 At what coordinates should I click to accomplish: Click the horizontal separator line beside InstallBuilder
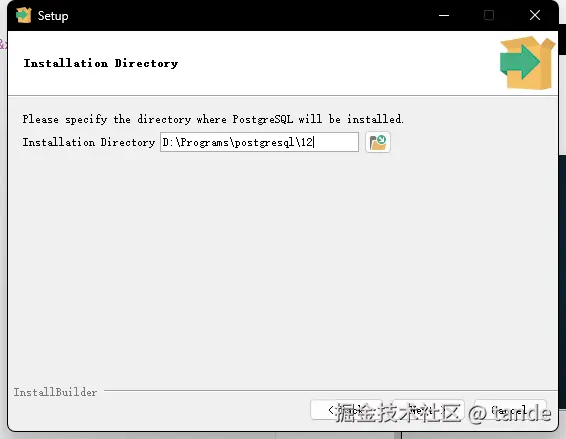click(330, 390)
